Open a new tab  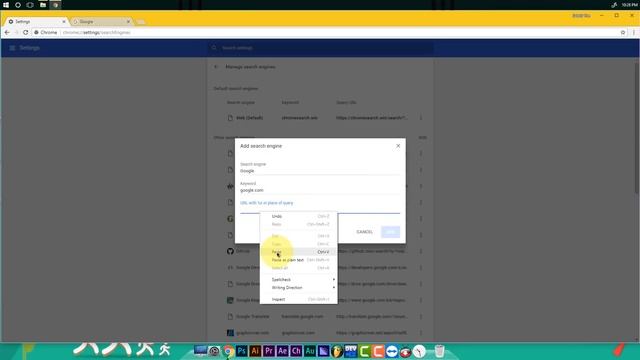tap(141, 22)
